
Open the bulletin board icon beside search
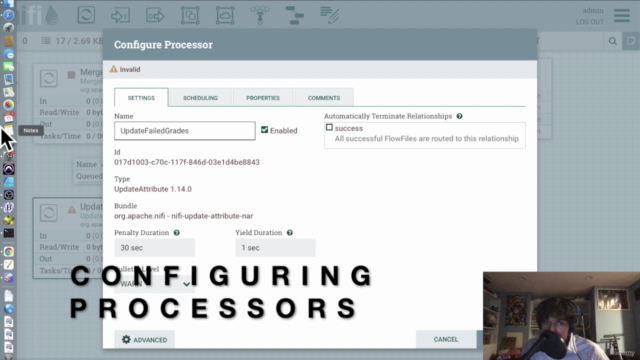[631, 41]
